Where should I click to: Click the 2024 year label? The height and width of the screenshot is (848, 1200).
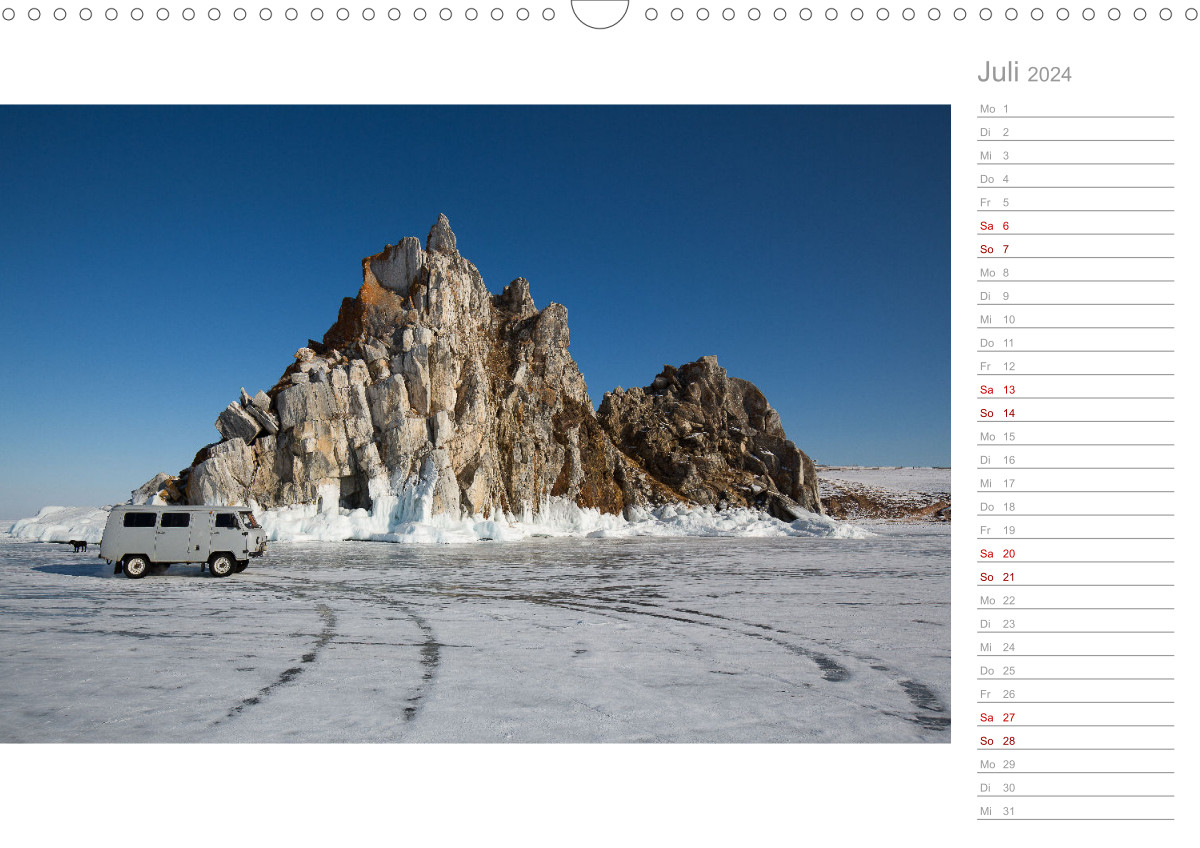(x=1049, y=74)
